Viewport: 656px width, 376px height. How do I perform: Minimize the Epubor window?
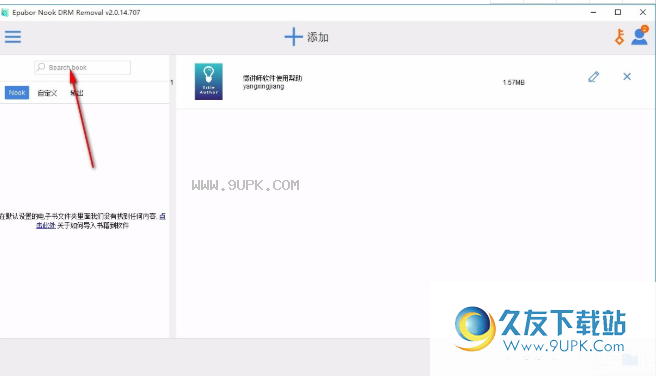pyautogui.click(x=593, y=12)
